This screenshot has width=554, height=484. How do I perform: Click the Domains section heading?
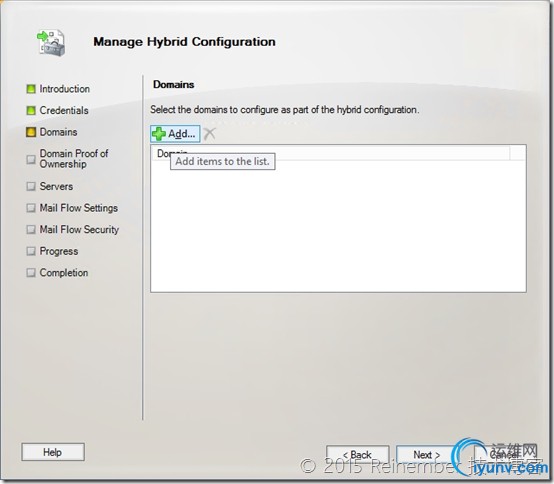click(173, 84)
